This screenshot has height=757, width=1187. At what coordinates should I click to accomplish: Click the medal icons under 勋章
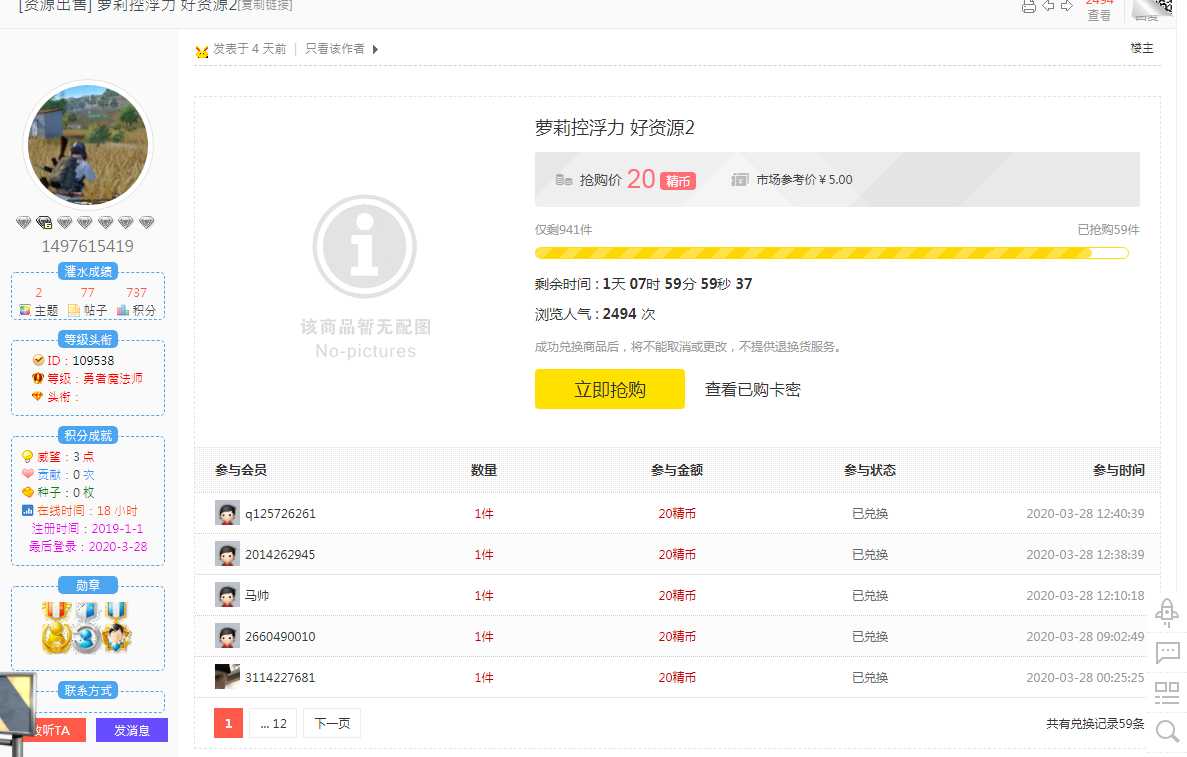point(87,628)
